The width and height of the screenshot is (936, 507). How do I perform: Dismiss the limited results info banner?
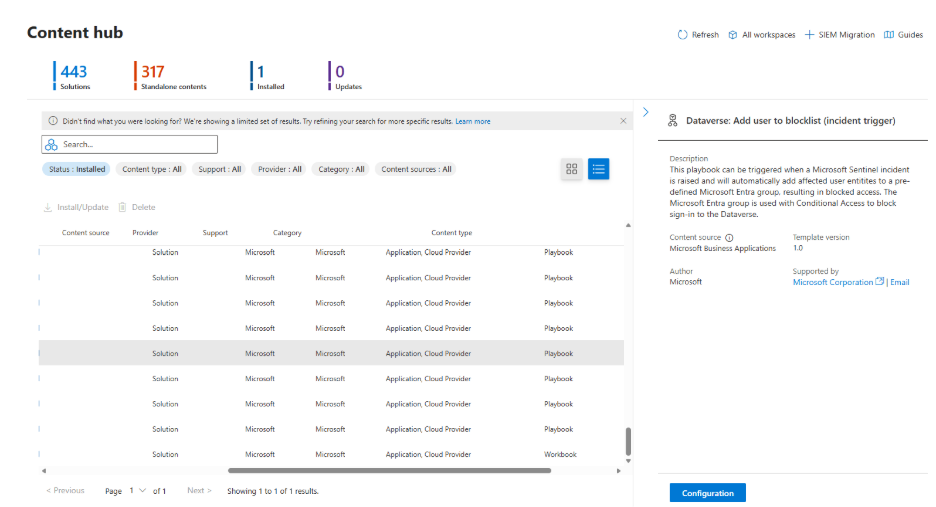point(623,121)
